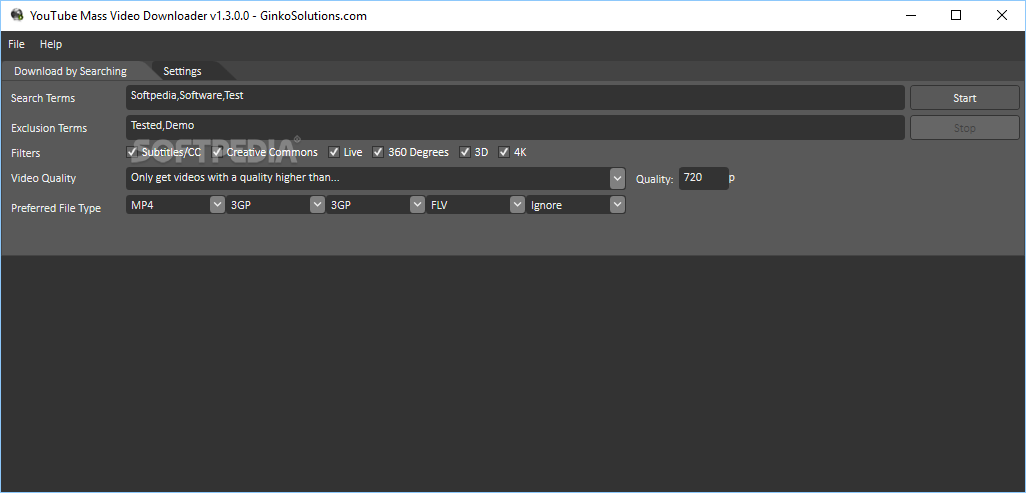
Task: Maximize the downloader window
Action: click(x=956, y=16)
